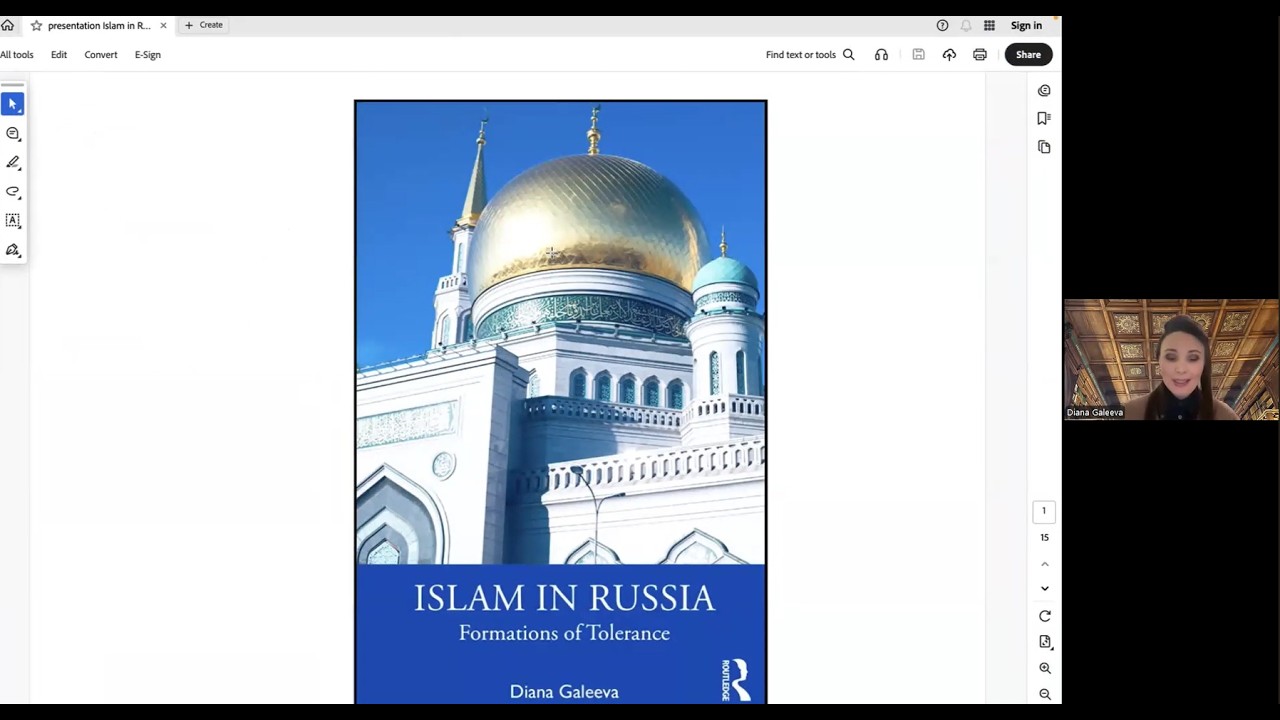Choose the Select arrow tool
This screenshot has height=720, width=1280.
[13, 104]
